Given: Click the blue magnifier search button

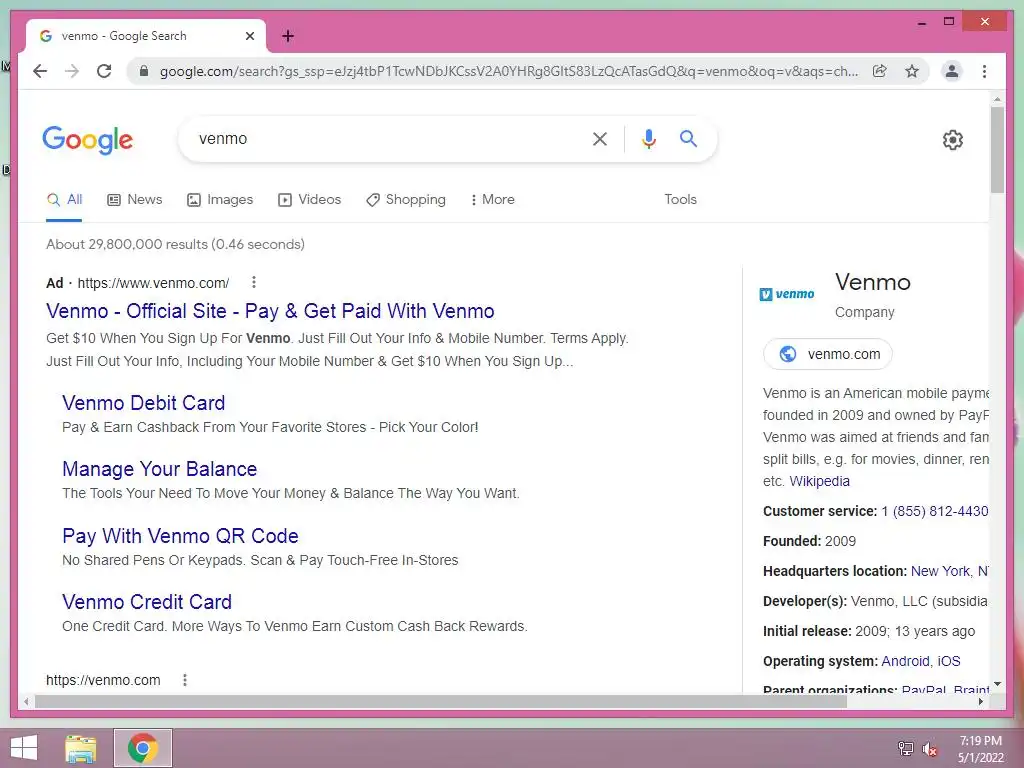Looking at the screenshot, I should pyautogui.click(x=688, y=138).
